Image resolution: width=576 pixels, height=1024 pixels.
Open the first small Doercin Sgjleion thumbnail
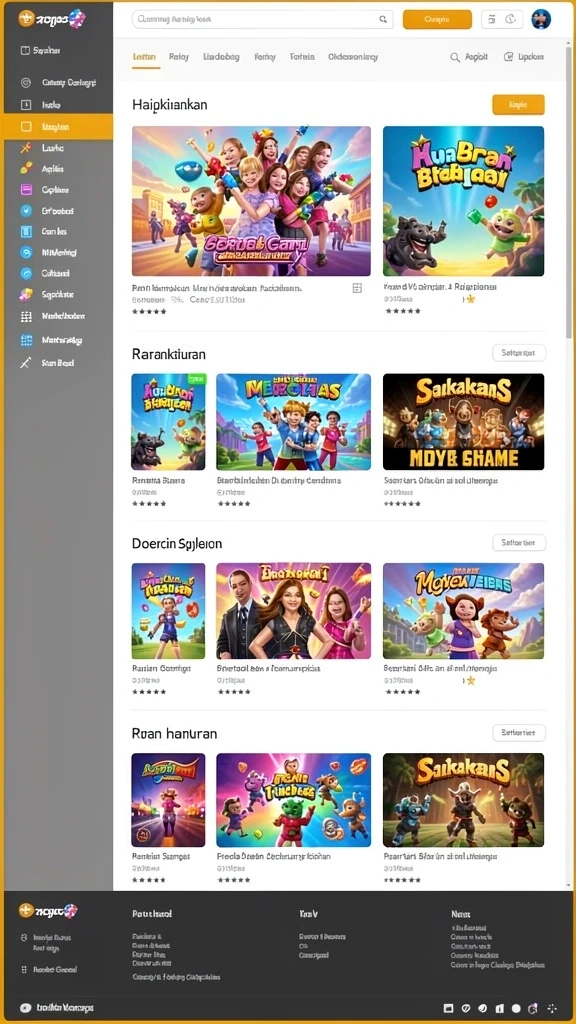tap(168, 611)
